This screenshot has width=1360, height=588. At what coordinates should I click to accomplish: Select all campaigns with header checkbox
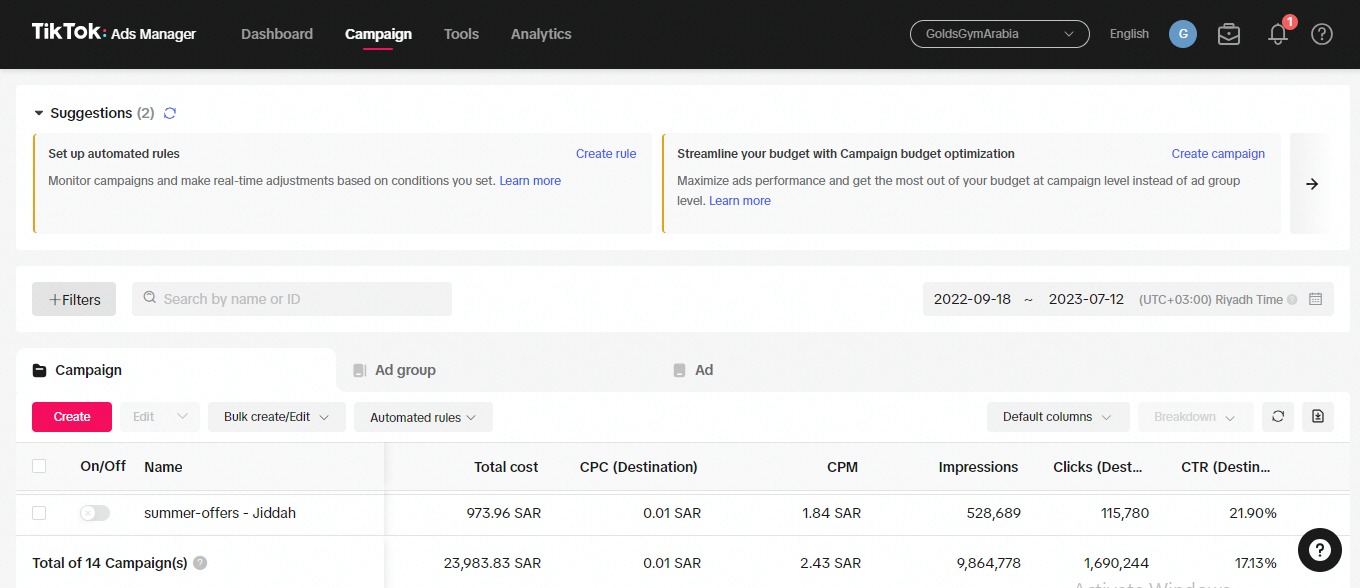click(39, 466)
